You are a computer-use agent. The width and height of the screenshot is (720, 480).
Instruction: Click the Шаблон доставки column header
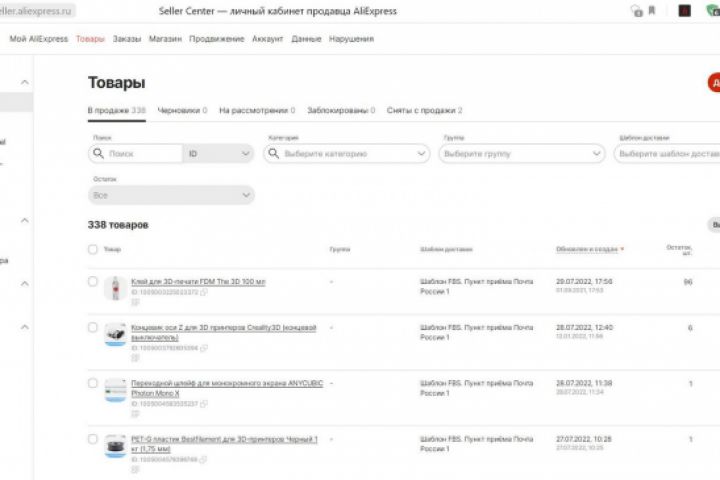(x=446, y=249)
